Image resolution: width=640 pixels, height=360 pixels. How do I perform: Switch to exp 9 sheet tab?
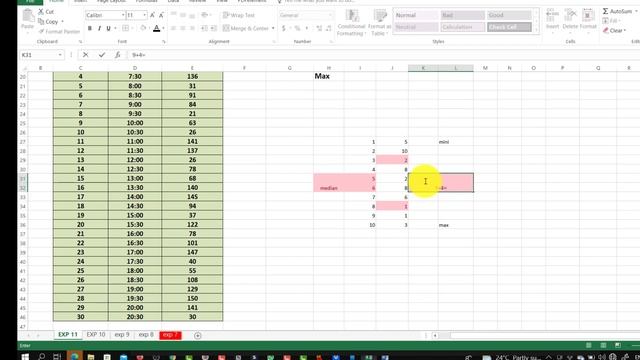(122, 335)
